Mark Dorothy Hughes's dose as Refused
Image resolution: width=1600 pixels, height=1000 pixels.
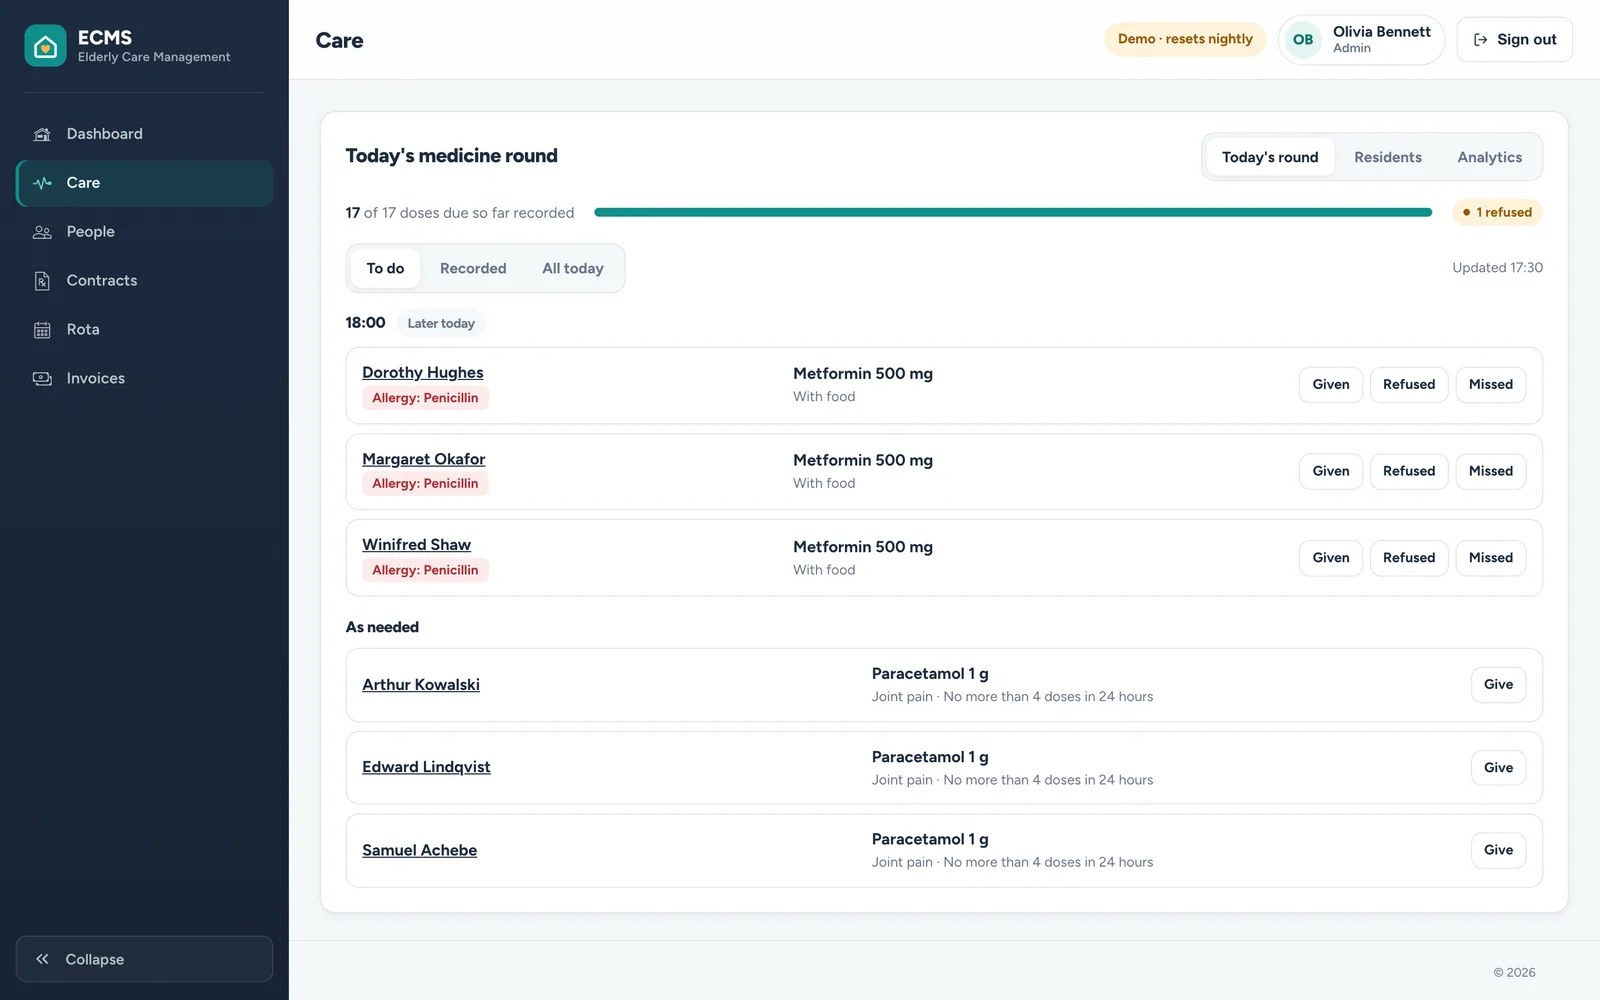click(x=1409, y=385)
